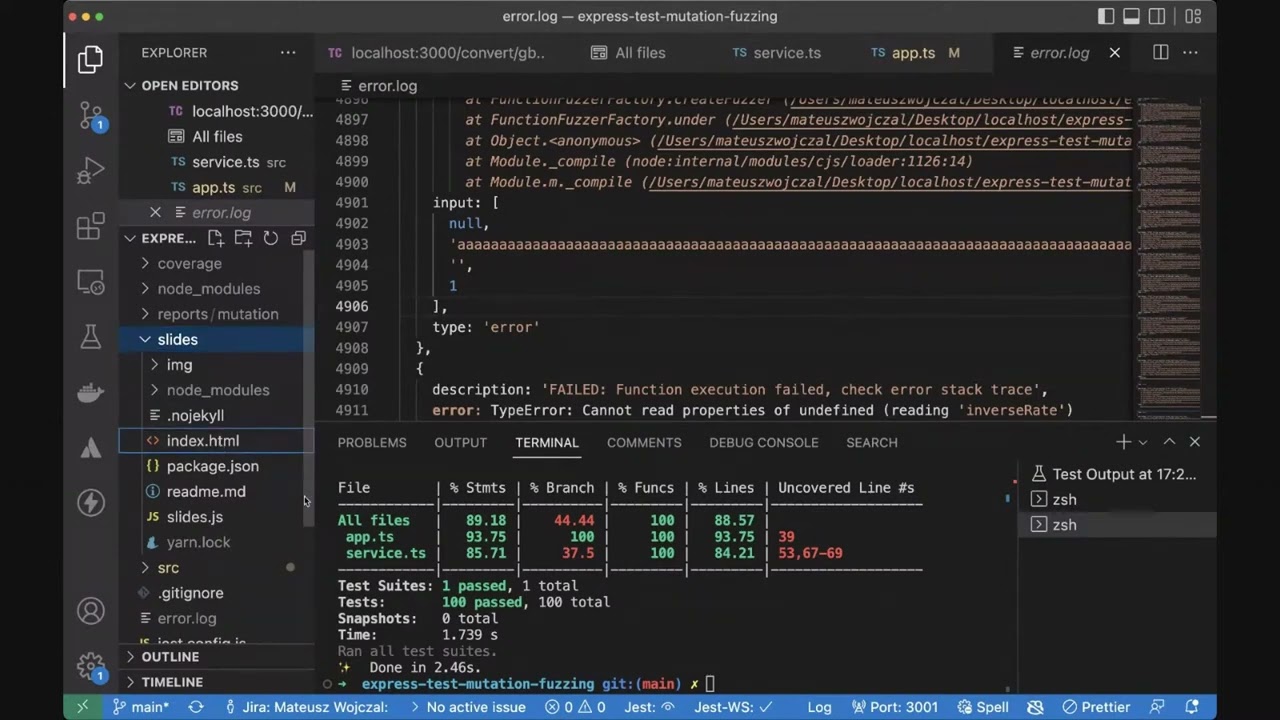Click the Prettier status item
Screen dimensions: 1280x720
(1095, 707)
